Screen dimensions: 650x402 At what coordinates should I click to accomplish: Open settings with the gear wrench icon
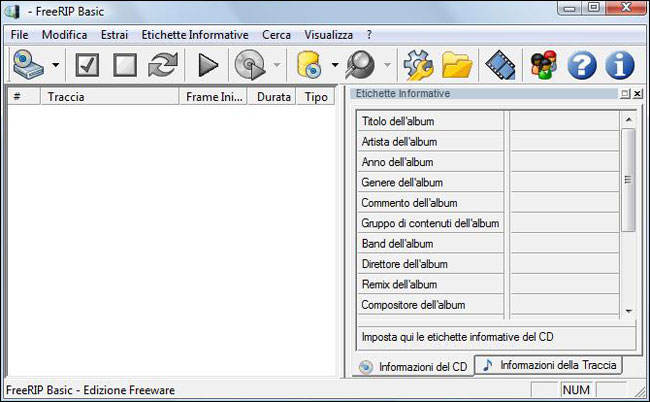pyautogui.click(x=417, y=66)
